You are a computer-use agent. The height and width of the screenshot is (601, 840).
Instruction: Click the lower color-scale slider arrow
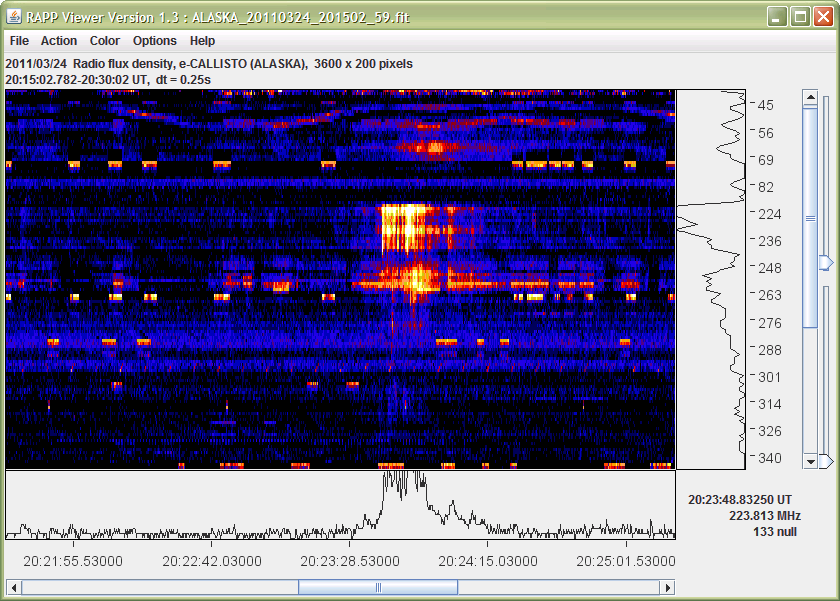[827, 461]
